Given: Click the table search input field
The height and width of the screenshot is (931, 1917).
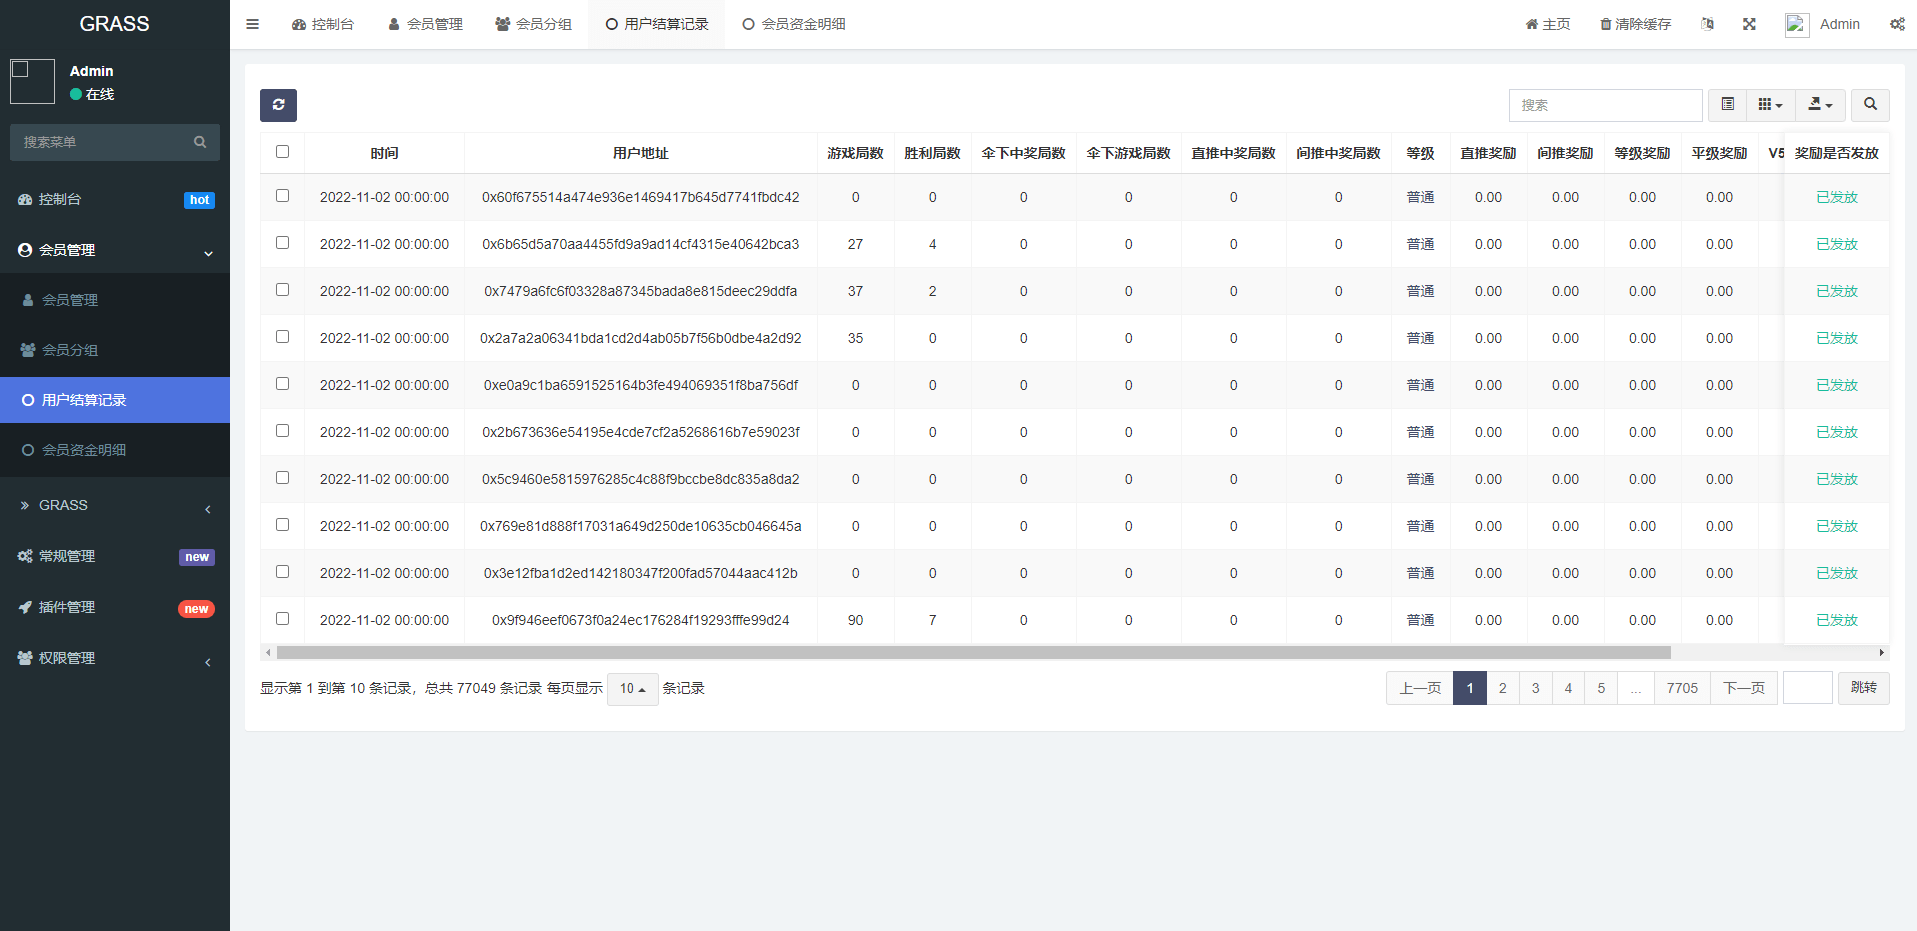Looking at the screenshot, I should 1605,105.
